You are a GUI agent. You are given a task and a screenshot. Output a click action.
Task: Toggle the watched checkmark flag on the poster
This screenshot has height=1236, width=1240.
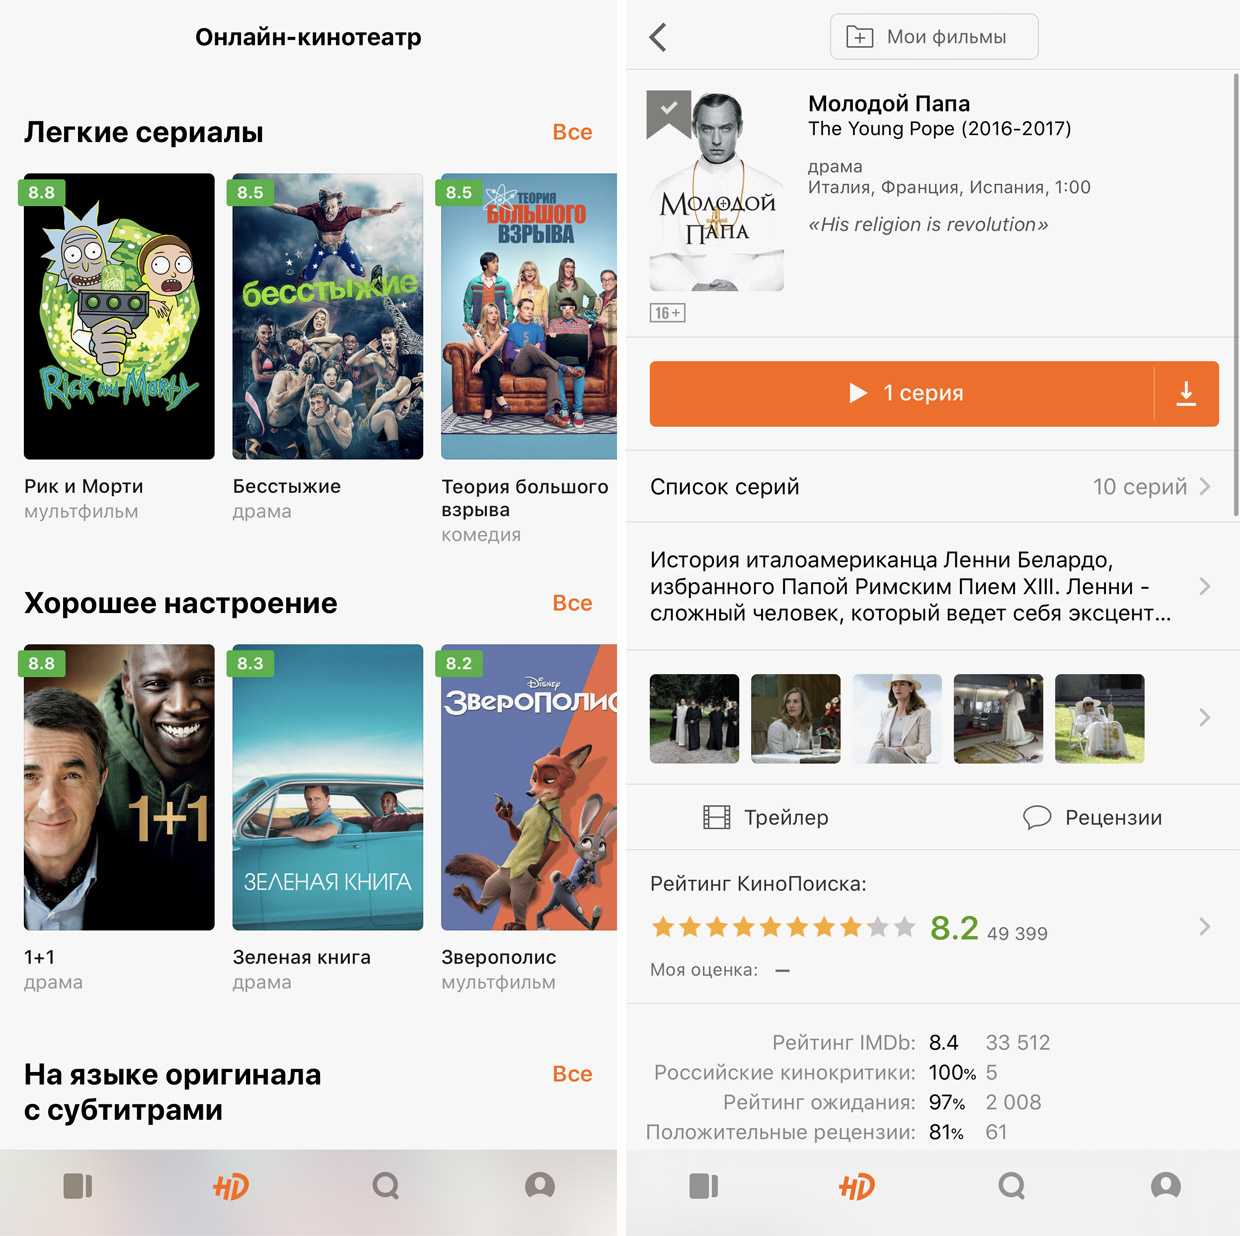click(x=669, y=112)
